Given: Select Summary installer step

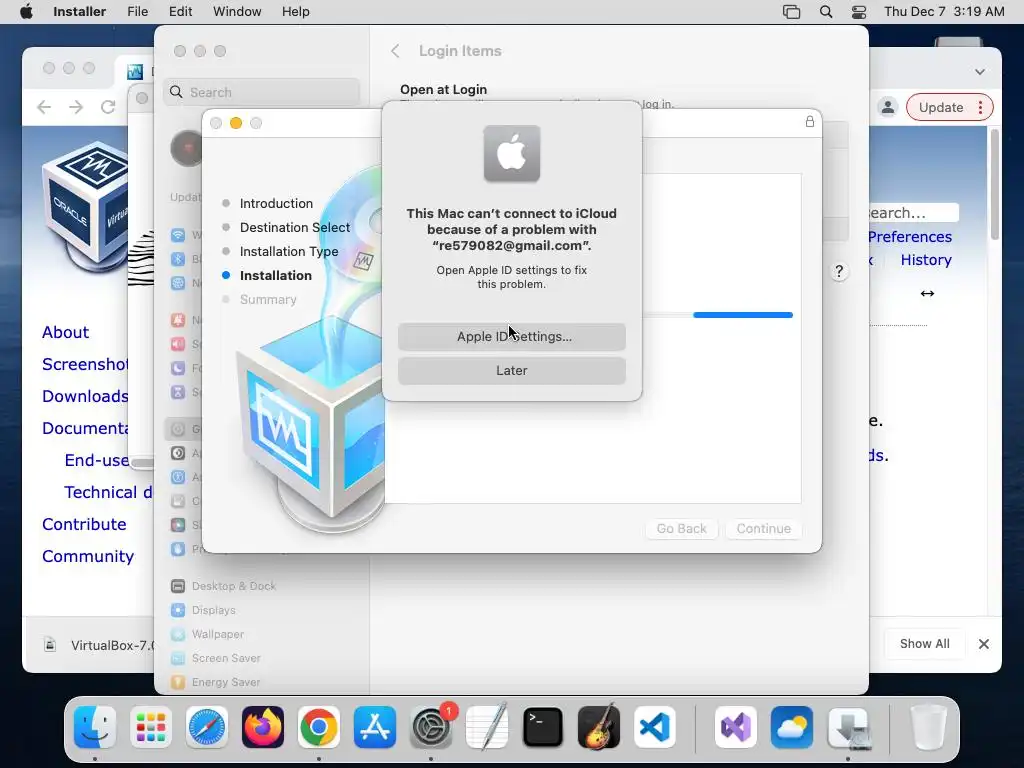Looking at the screenshot, I should pos(268,300).
